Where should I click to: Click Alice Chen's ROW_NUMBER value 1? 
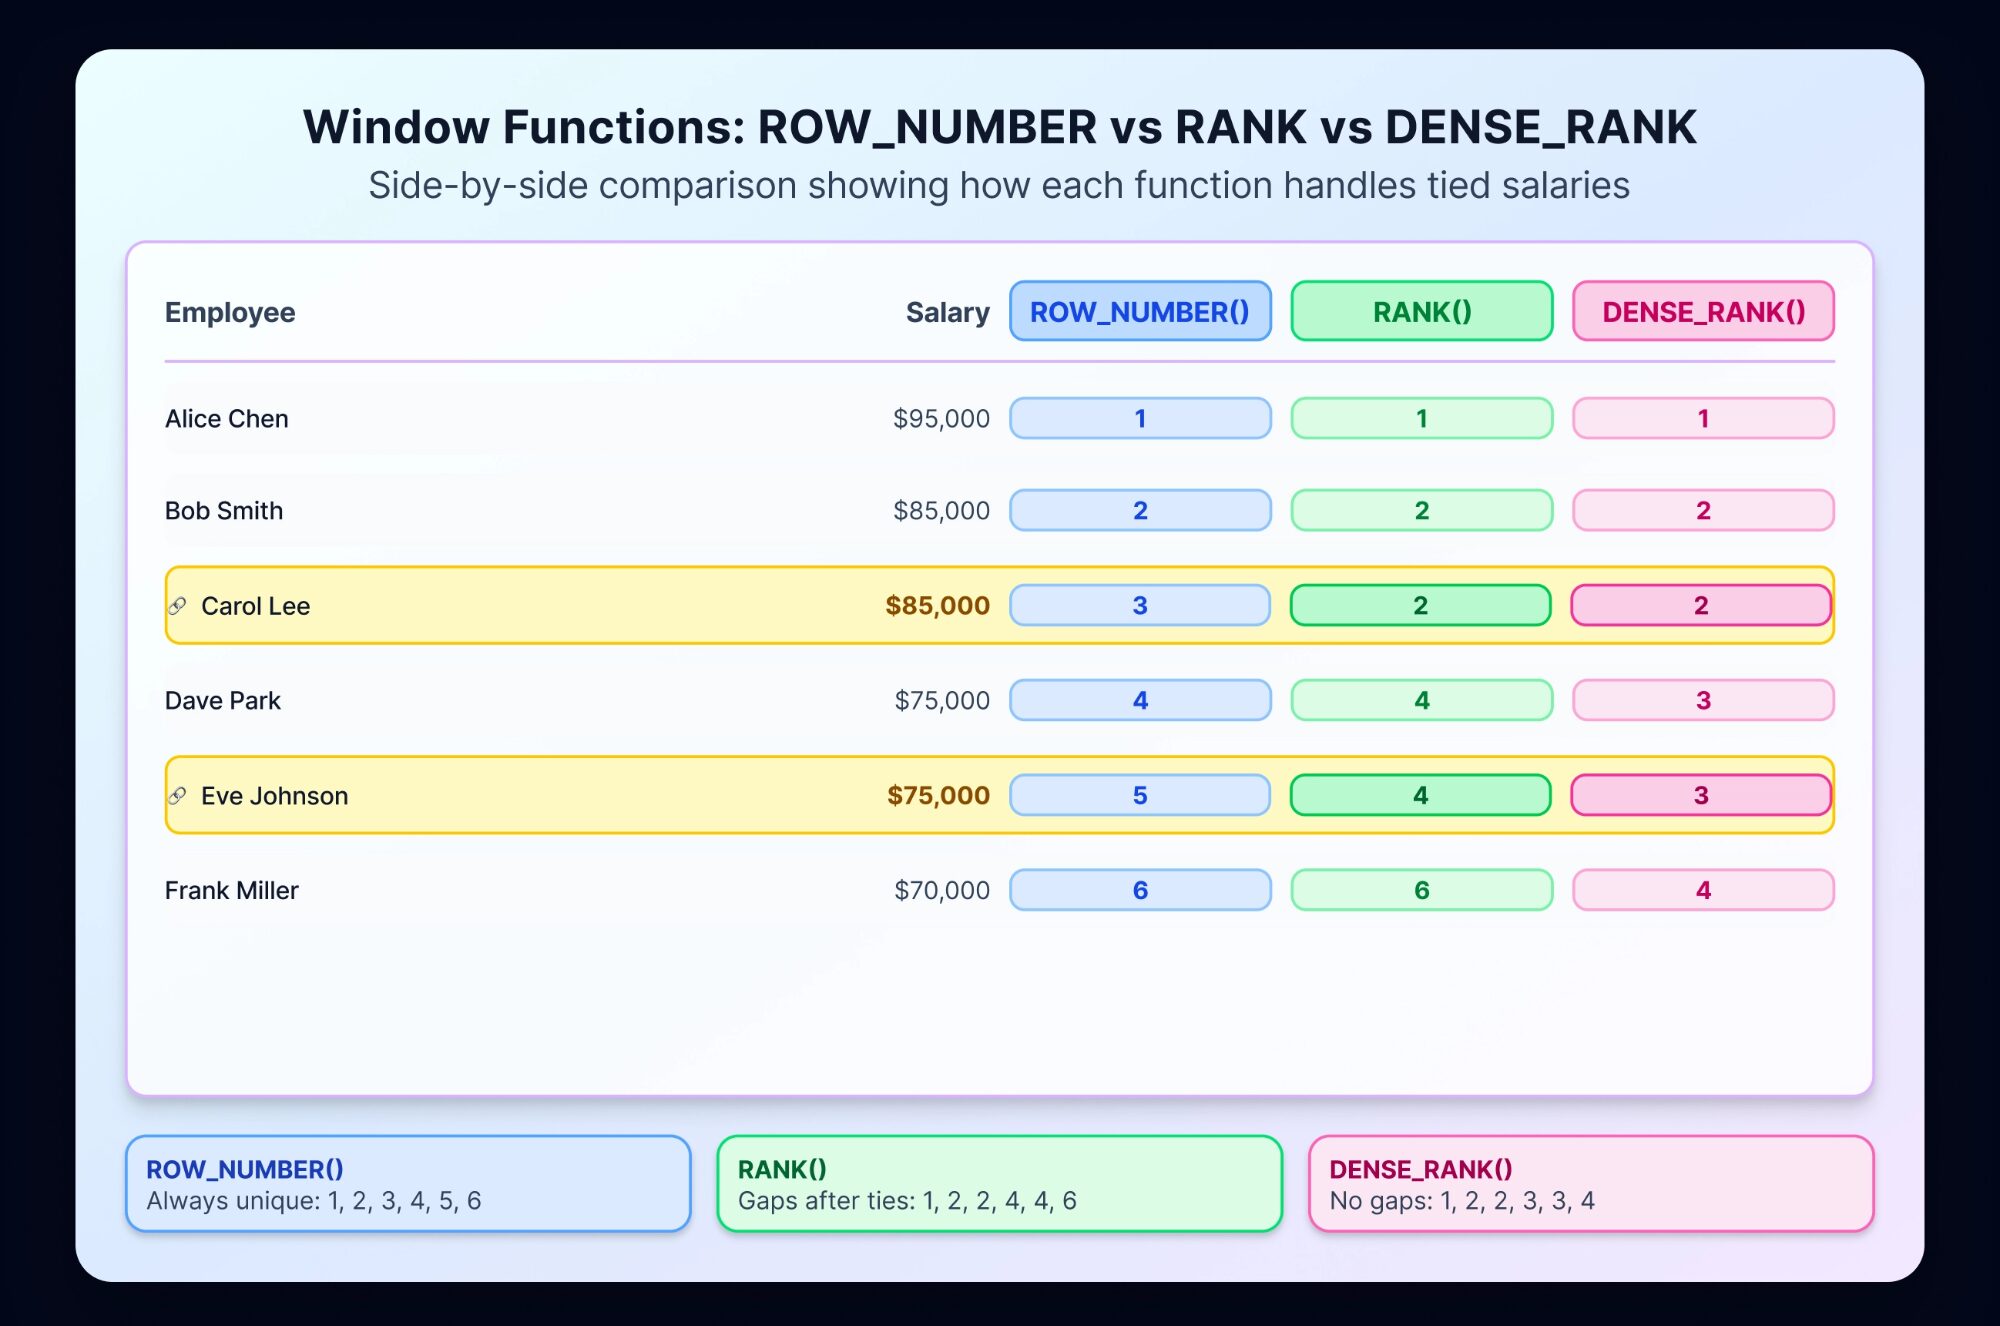1140,418
